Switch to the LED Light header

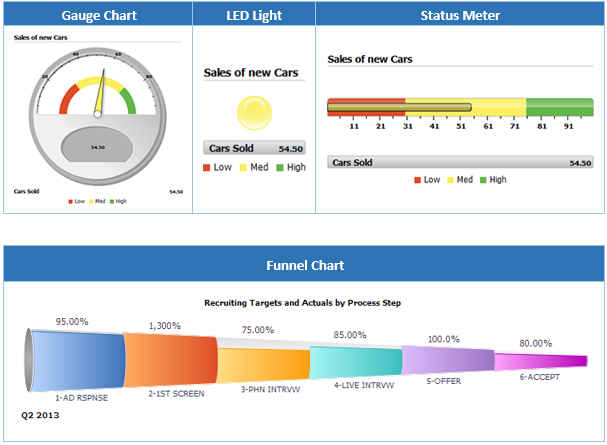254,15
